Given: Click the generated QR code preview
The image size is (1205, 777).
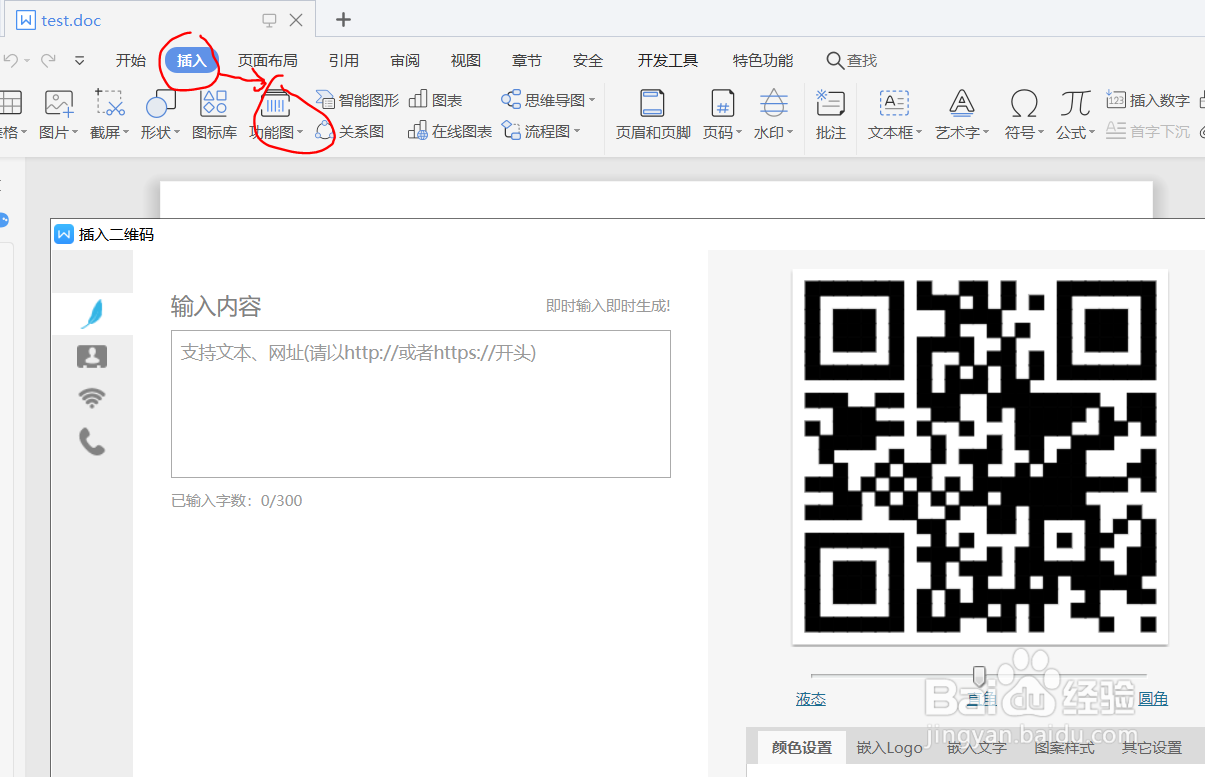Looking at the screenshot, I should coord(980,457).
